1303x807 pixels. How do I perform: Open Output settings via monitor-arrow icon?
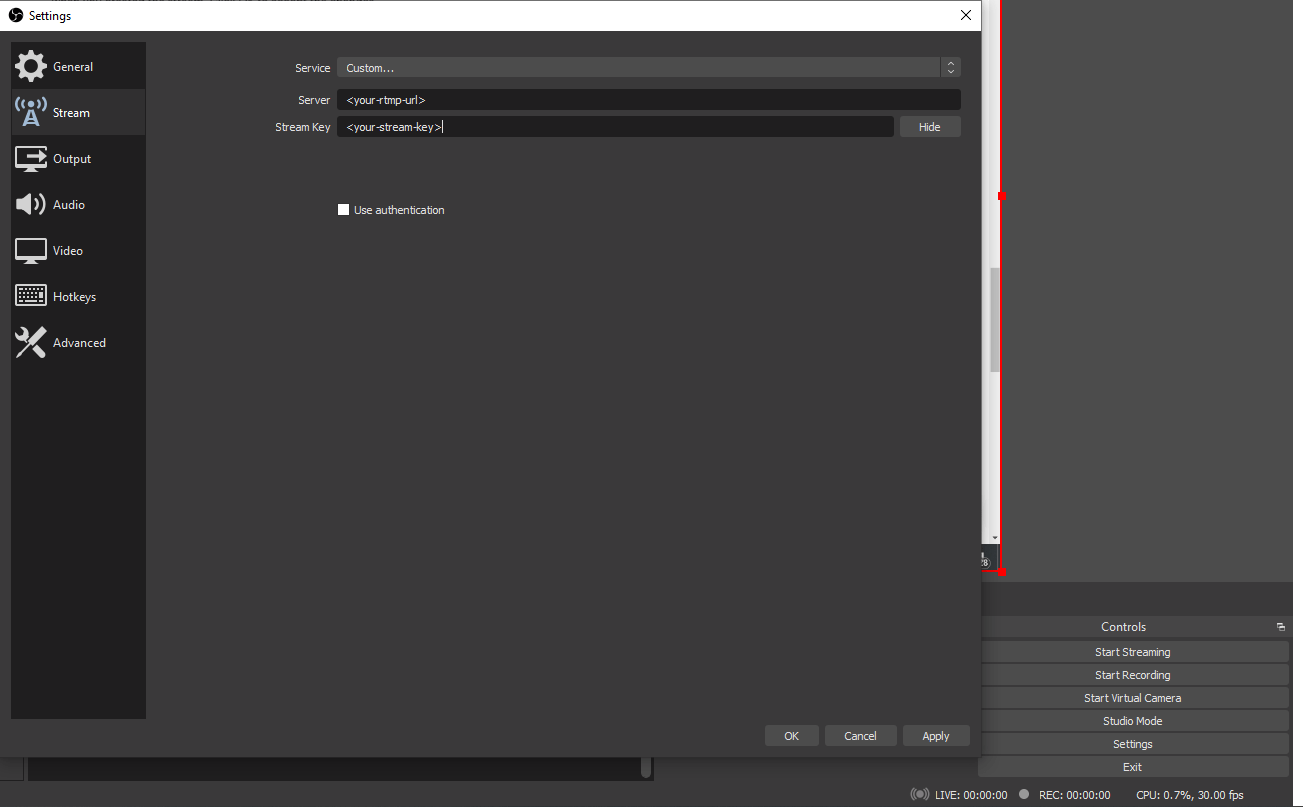coord(30,158)
